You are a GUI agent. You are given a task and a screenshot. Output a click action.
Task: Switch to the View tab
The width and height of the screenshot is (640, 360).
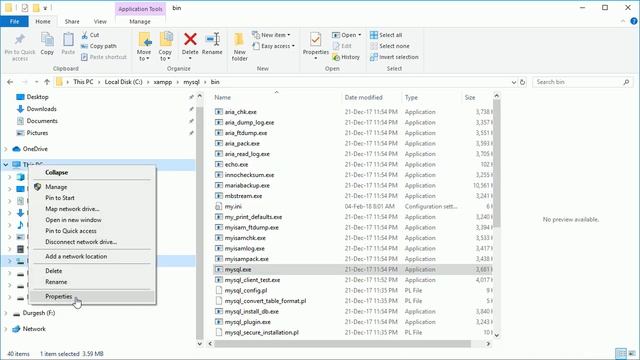click(x=100, y=21)
